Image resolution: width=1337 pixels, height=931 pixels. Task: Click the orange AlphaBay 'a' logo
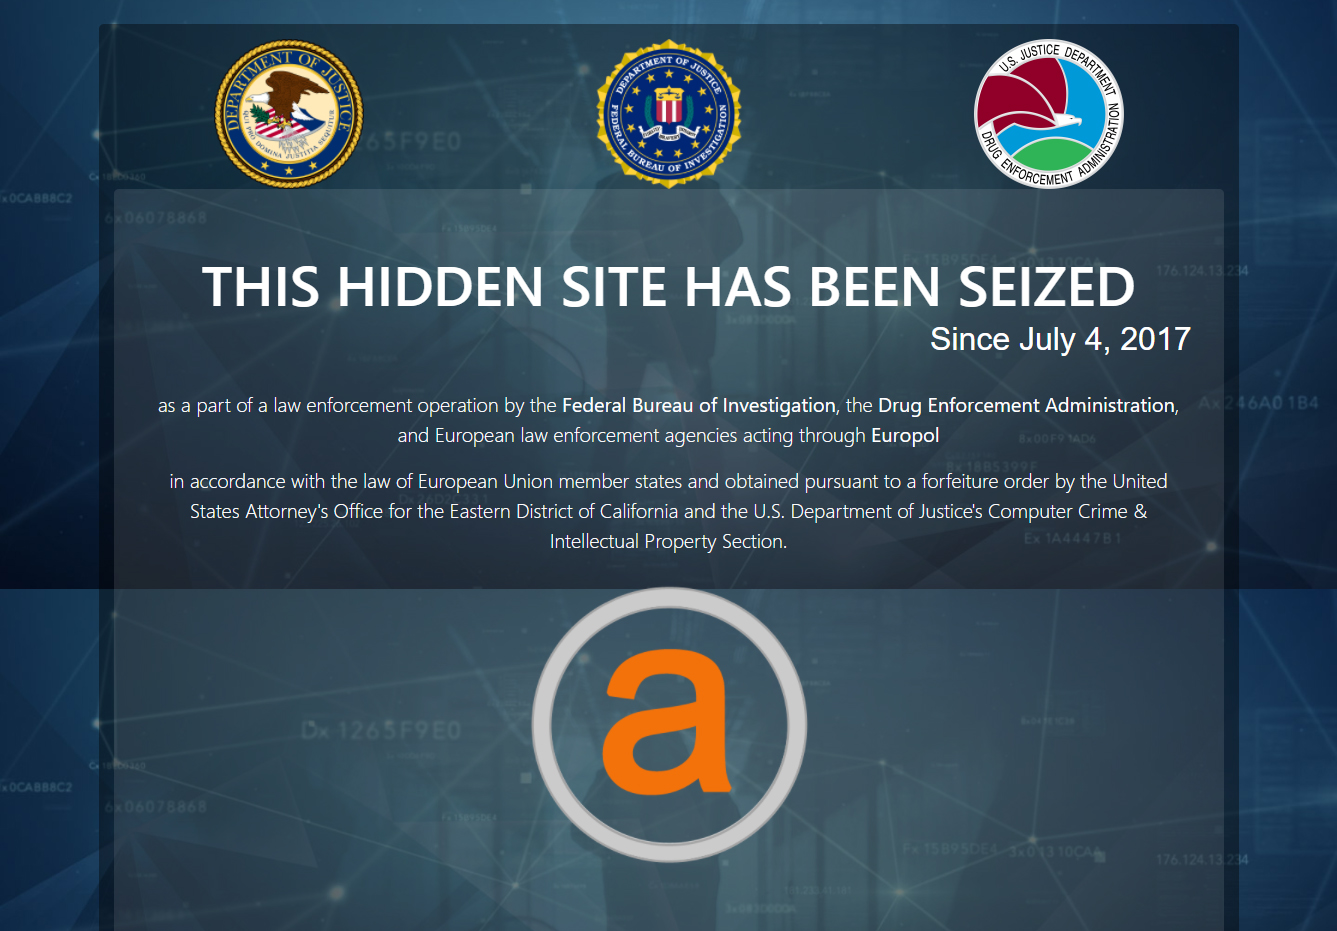[666, 722]
